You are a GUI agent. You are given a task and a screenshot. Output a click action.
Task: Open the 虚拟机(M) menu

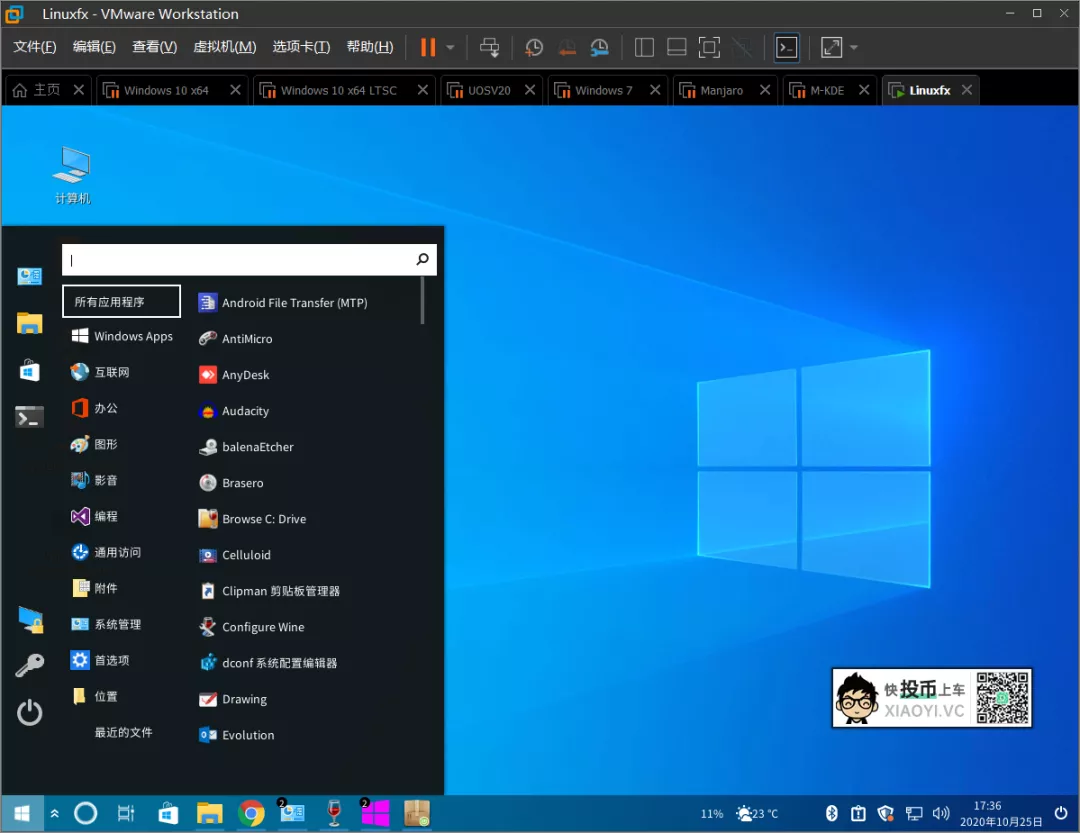[224, 47]
